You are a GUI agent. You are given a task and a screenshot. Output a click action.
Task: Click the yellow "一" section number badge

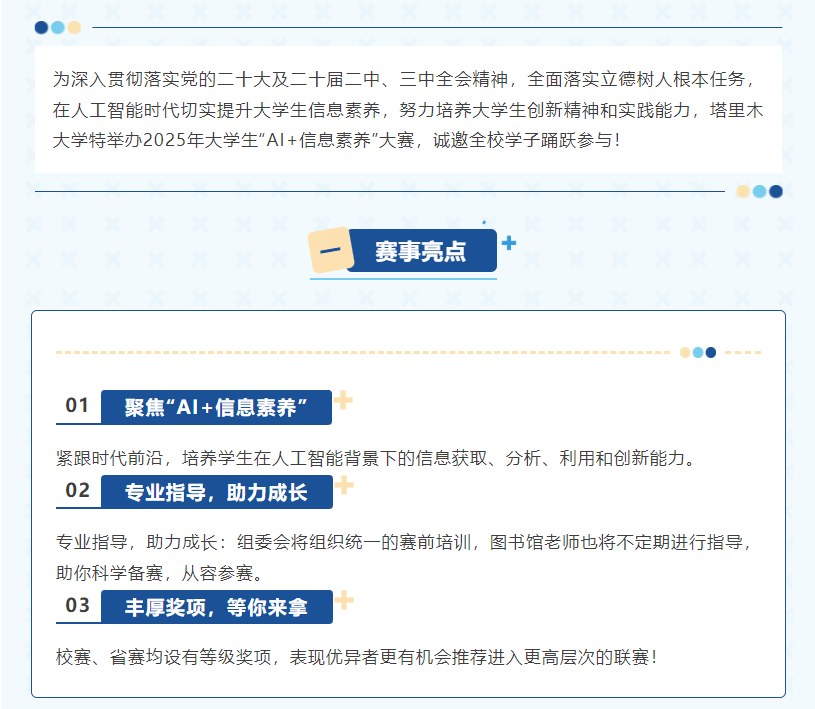click(x=329, y=251)
